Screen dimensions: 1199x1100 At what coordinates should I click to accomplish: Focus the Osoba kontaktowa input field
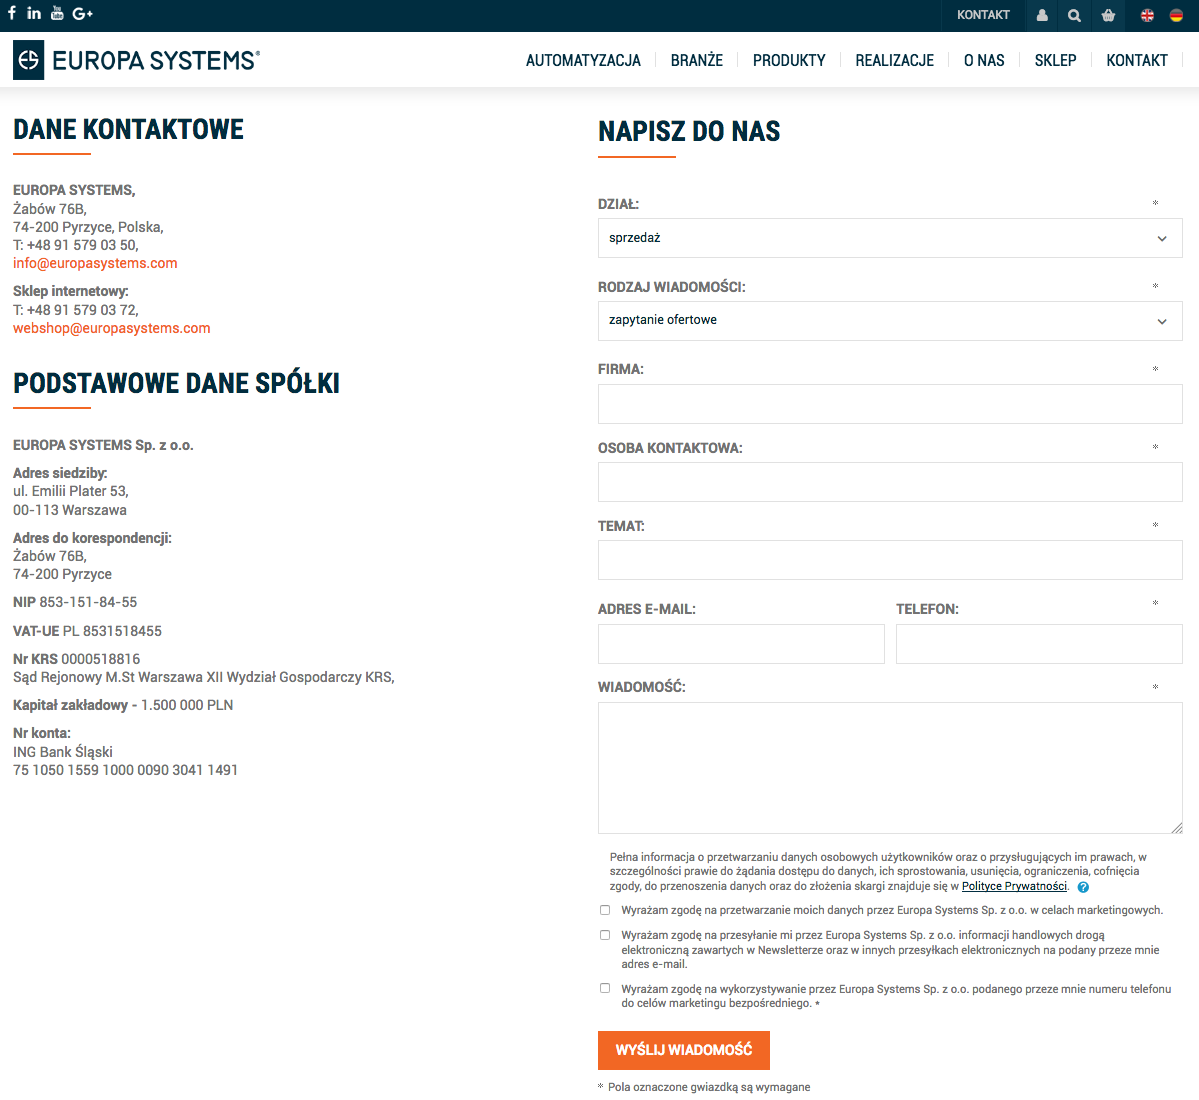[890, 482]
